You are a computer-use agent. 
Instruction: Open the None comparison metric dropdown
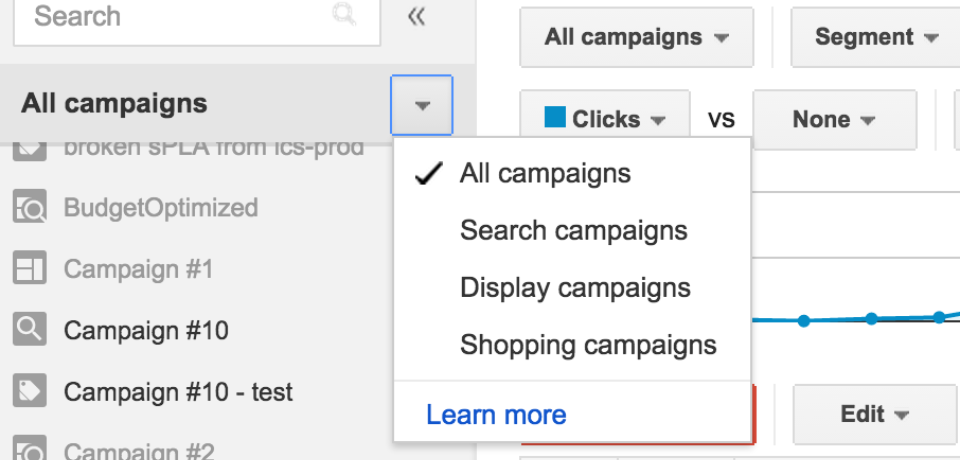click(834, 119)
